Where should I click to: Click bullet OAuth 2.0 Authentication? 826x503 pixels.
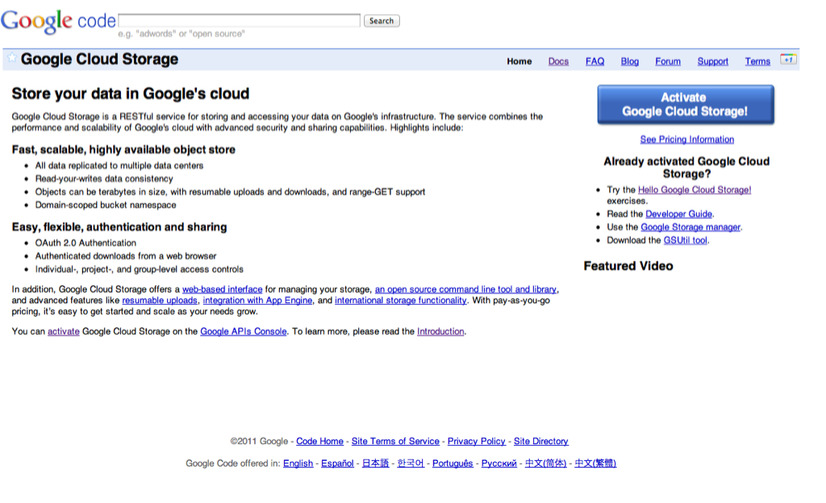click(x=85, y=243)
